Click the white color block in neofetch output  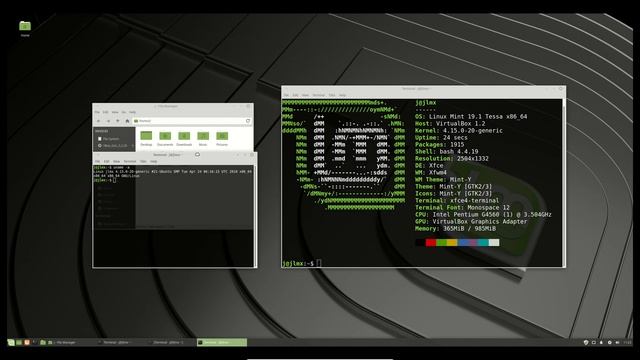pyautogui.click(x=494, y=242)
